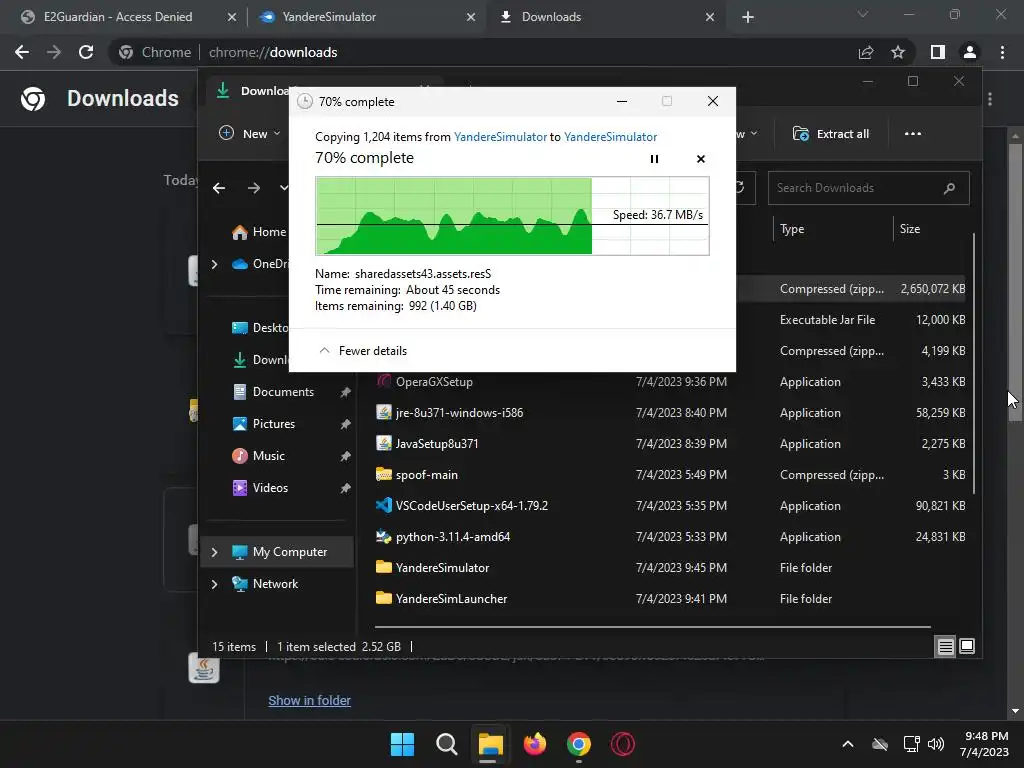Screen dimensions: 1024x768
Task: Close the YandereSimulator Chrome tab
Action: (x=470, y=17)
